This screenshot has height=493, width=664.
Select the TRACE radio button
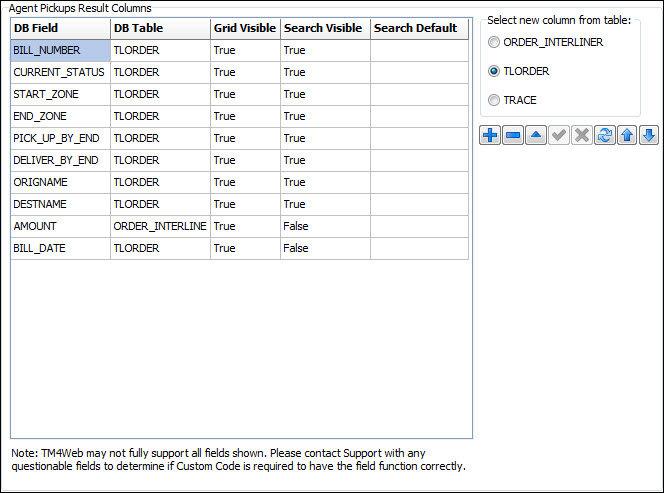coord(494,100)
